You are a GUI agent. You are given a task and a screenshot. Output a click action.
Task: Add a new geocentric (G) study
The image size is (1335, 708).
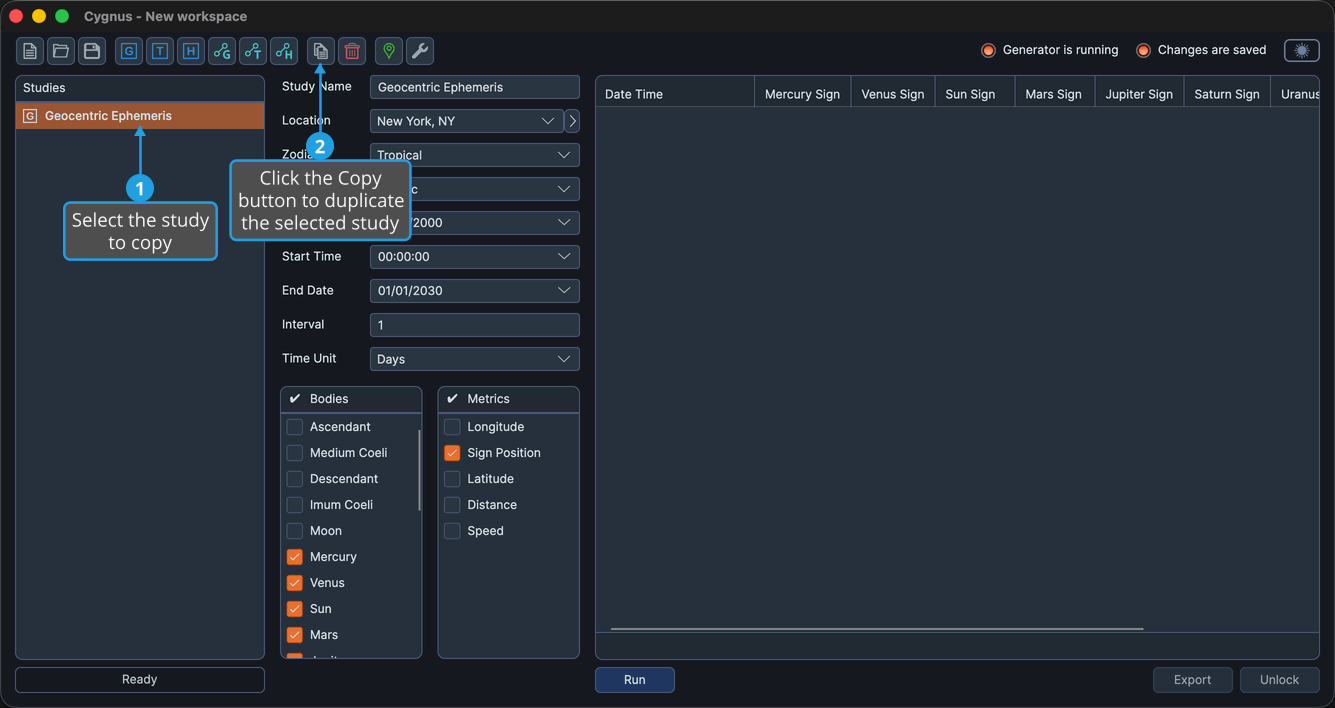pyautogui.click(x=129, y=51)
